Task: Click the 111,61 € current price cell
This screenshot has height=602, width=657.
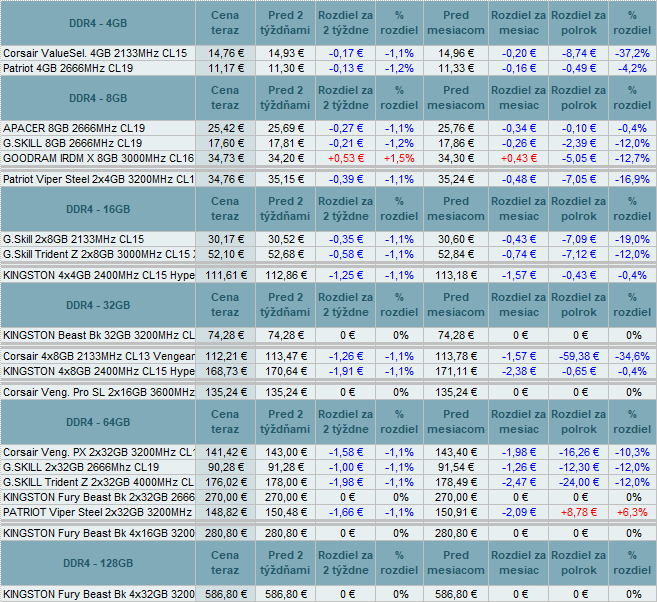Action: coord(225,276)
